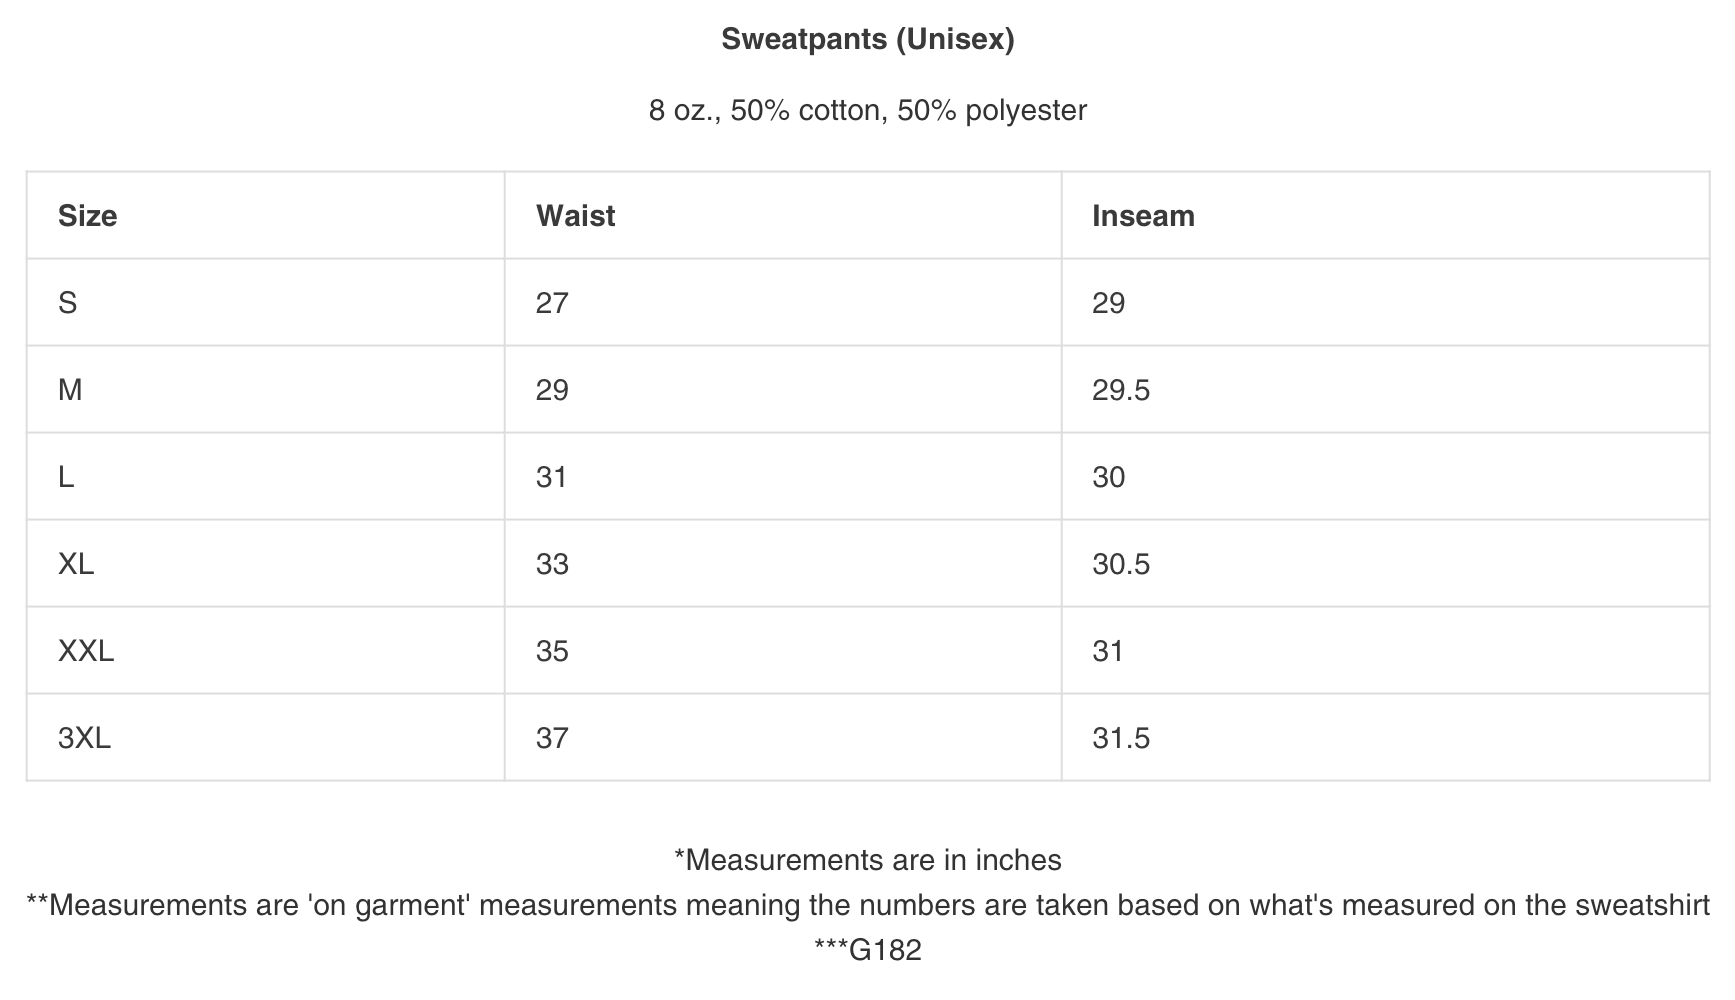The image size is (1735, 1000).
Task: Select waist value 33 in XL row
Action: pos(552,564)
